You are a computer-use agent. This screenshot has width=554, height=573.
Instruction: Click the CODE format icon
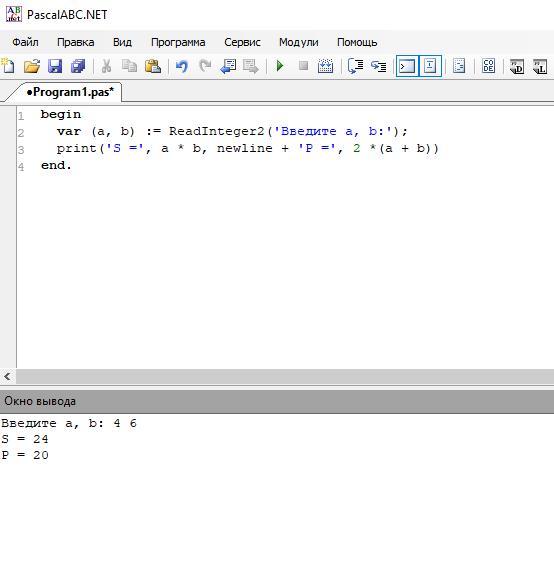coord(489,66)
